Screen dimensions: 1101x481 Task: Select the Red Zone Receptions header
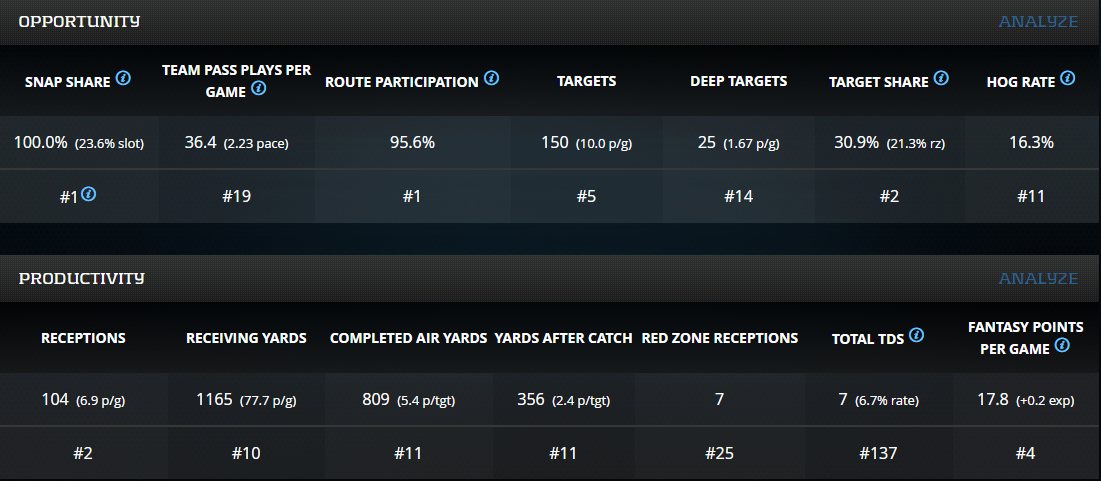click(x=719, y=338)
